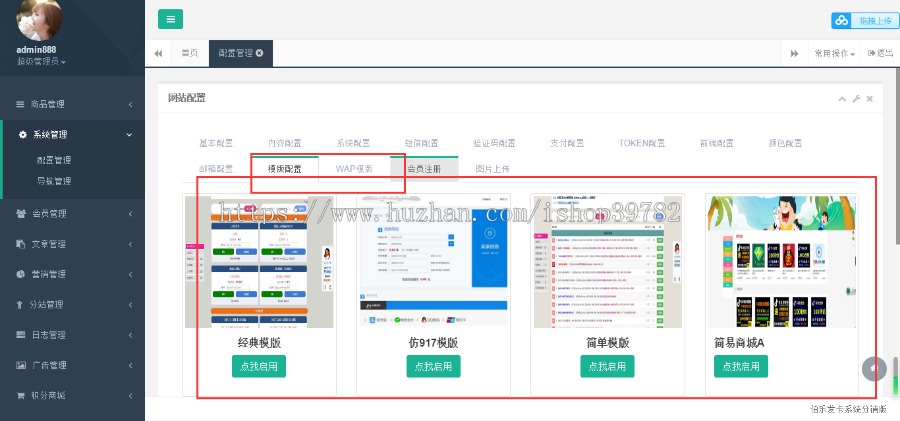Screen dimensions: 900x421
Task: Click the 仿917模版 preview thumbnail
Action: (433, 262)
